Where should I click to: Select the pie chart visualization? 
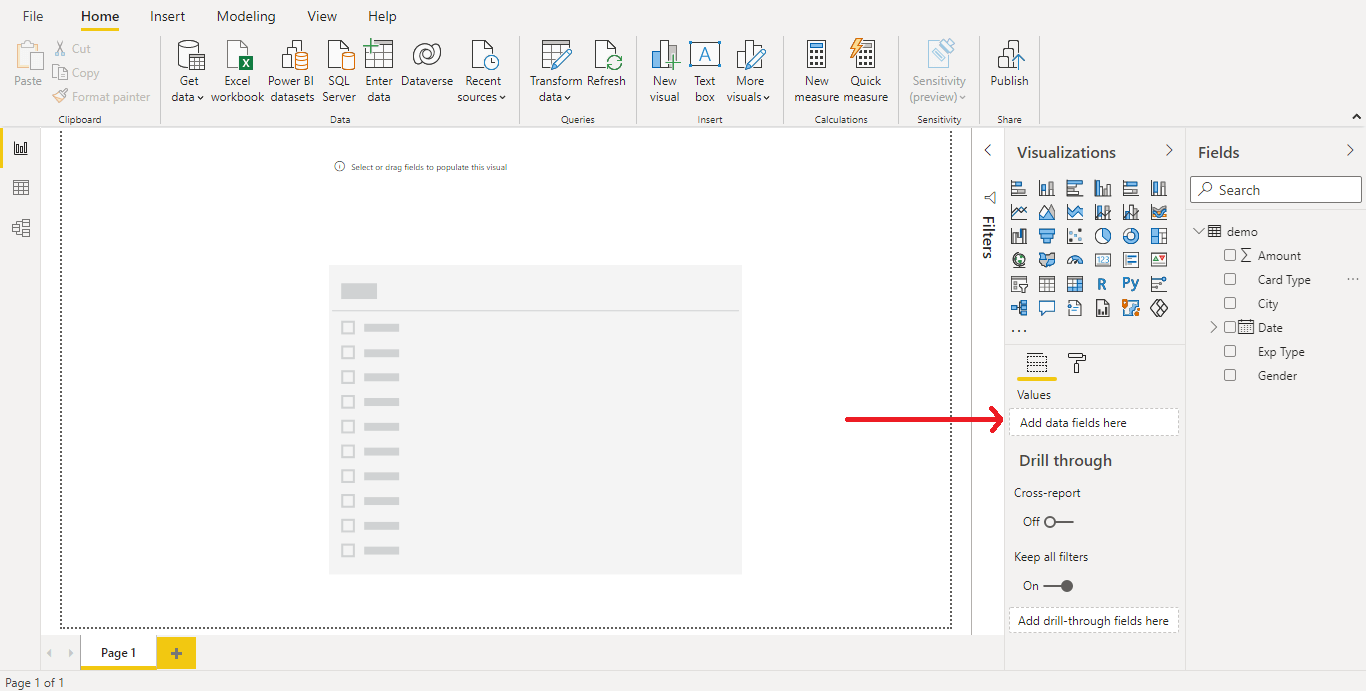(1102, 236)
